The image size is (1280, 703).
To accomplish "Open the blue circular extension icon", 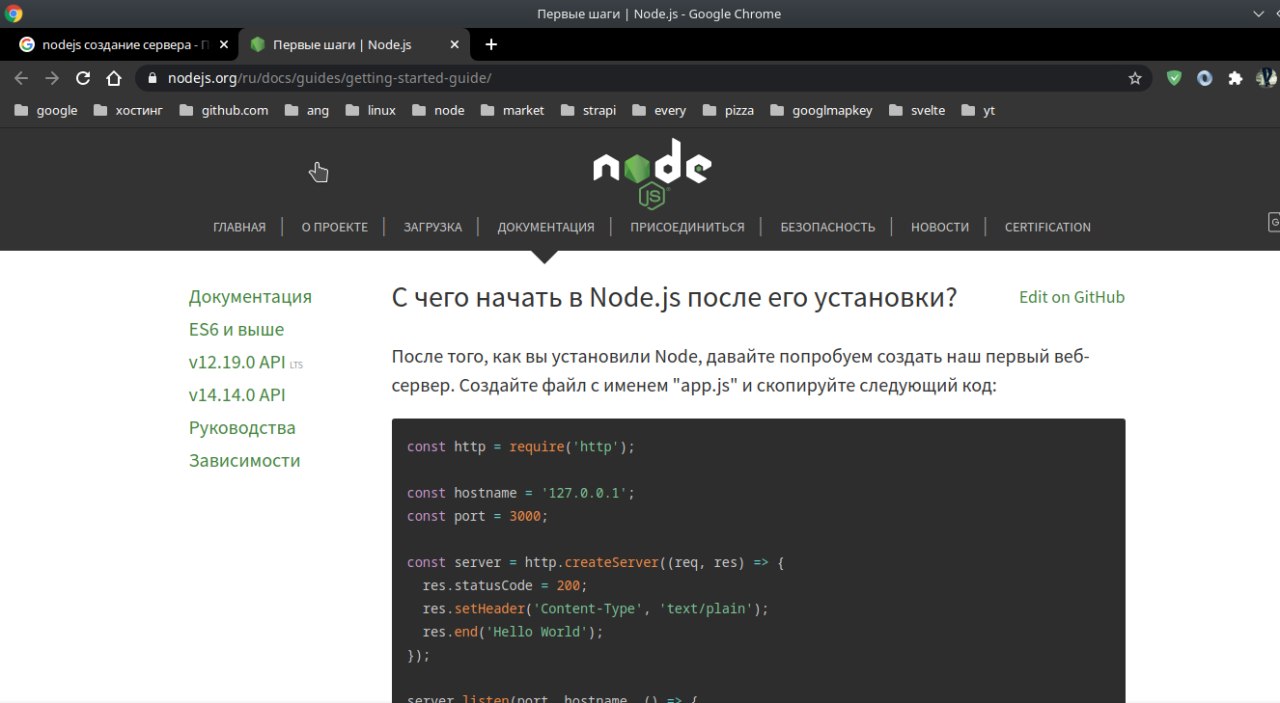I will [x=1205, y=78].
